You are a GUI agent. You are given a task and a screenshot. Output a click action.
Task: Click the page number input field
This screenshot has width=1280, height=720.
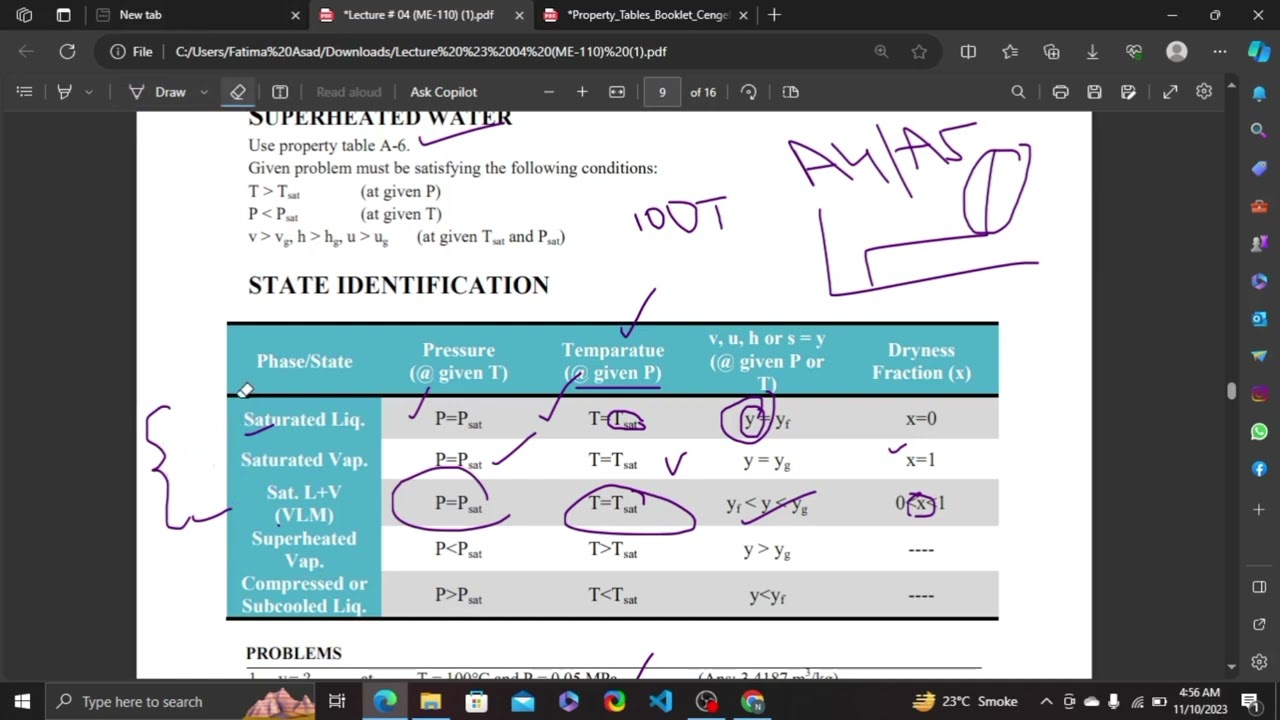(661, 92)
